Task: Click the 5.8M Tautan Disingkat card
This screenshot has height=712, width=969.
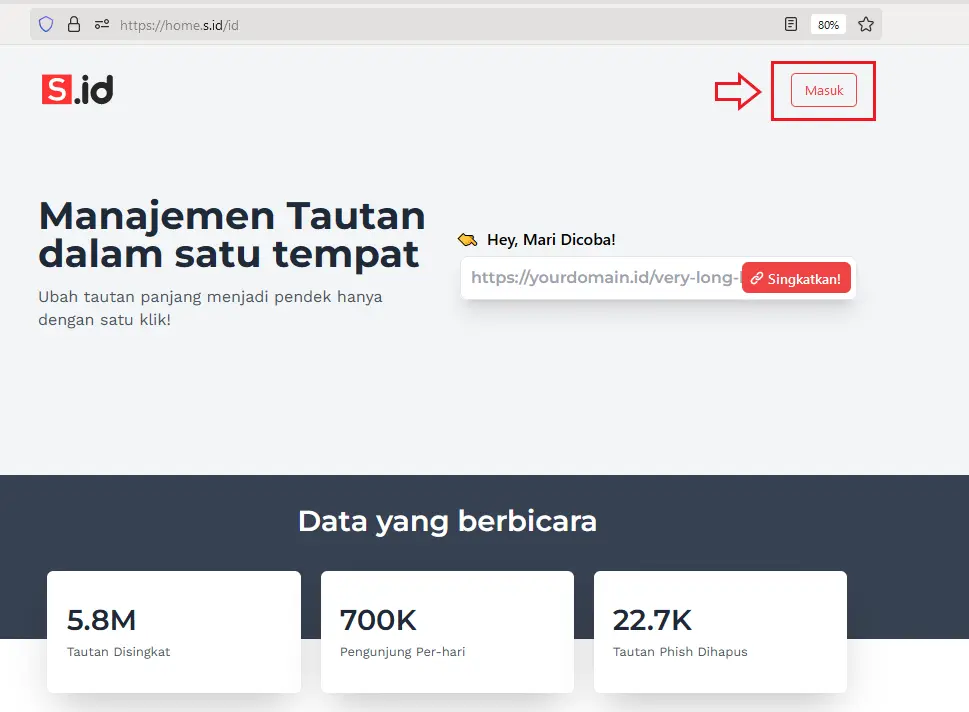Action: tap(174, 631)
